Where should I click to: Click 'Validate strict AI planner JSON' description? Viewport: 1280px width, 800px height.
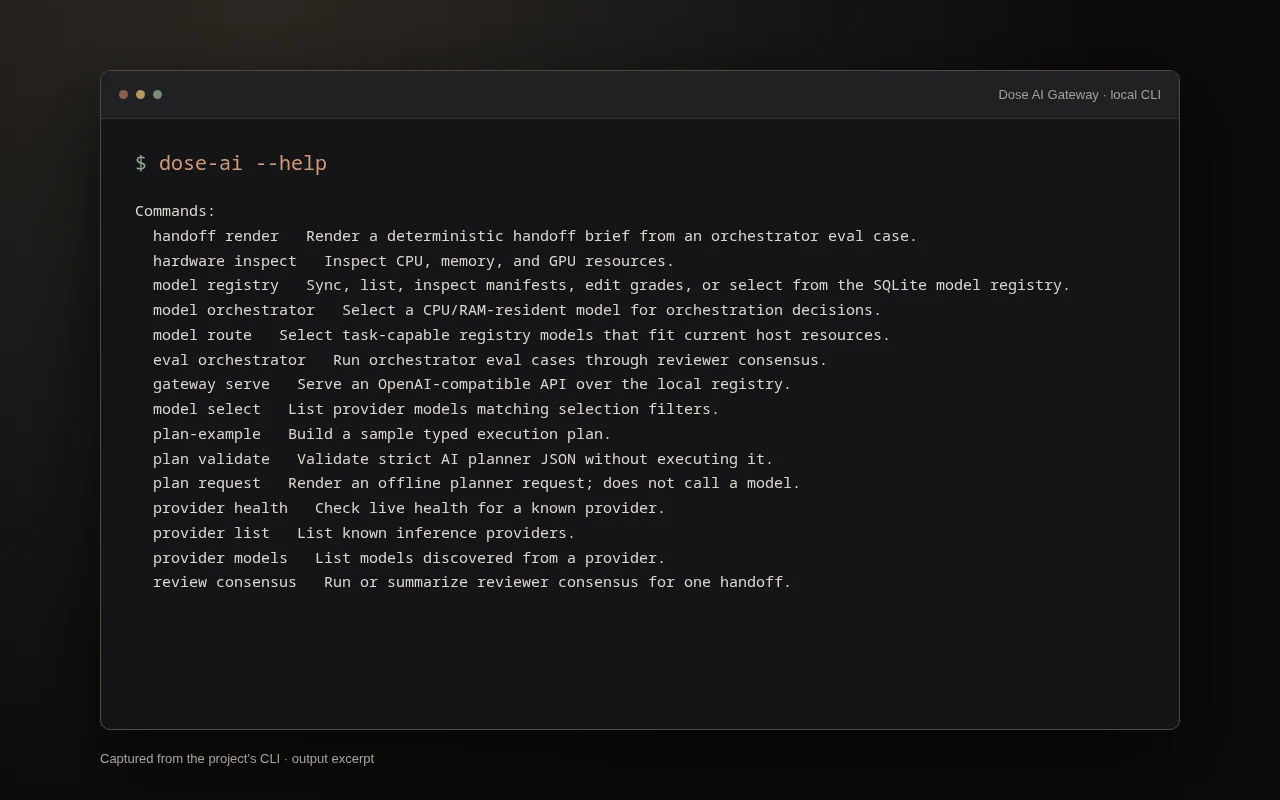[535, 459]
